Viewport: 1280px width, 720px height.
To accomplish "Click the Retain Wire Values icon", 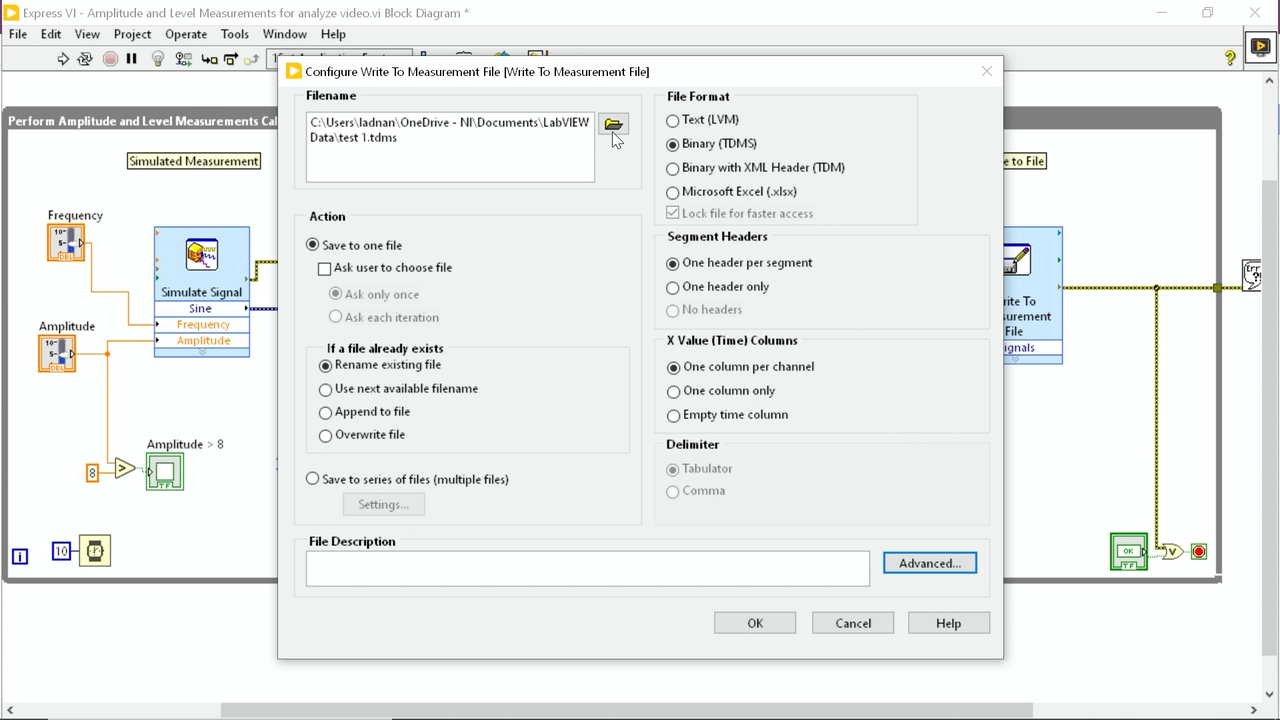I will coord(183,59).
